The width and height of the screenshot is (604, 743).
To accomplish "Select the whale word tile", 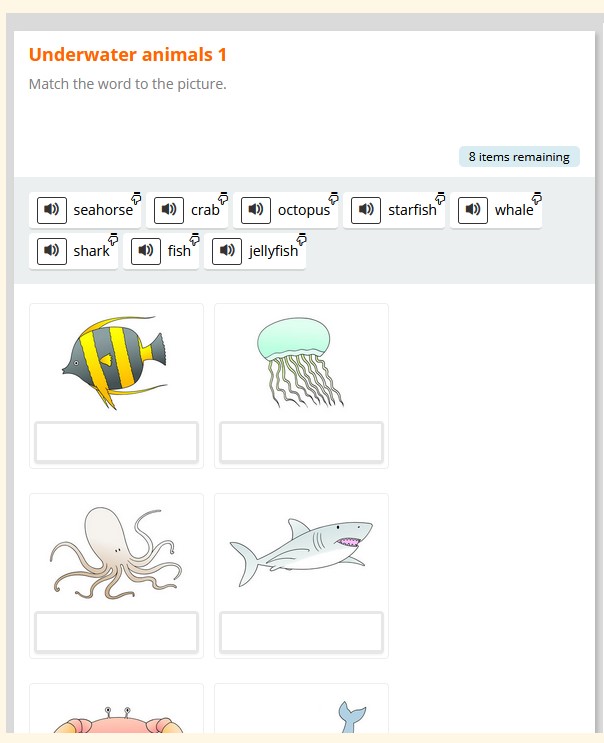I will coord(496,210).
